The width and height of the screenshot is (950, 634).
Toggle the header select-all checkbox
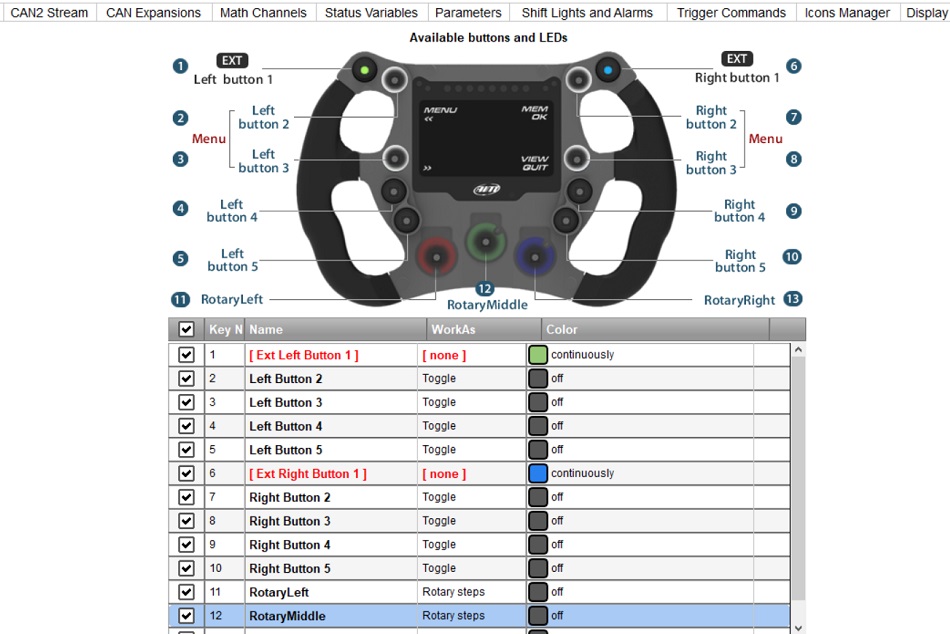pyautogui.click(x=186, y=329)
